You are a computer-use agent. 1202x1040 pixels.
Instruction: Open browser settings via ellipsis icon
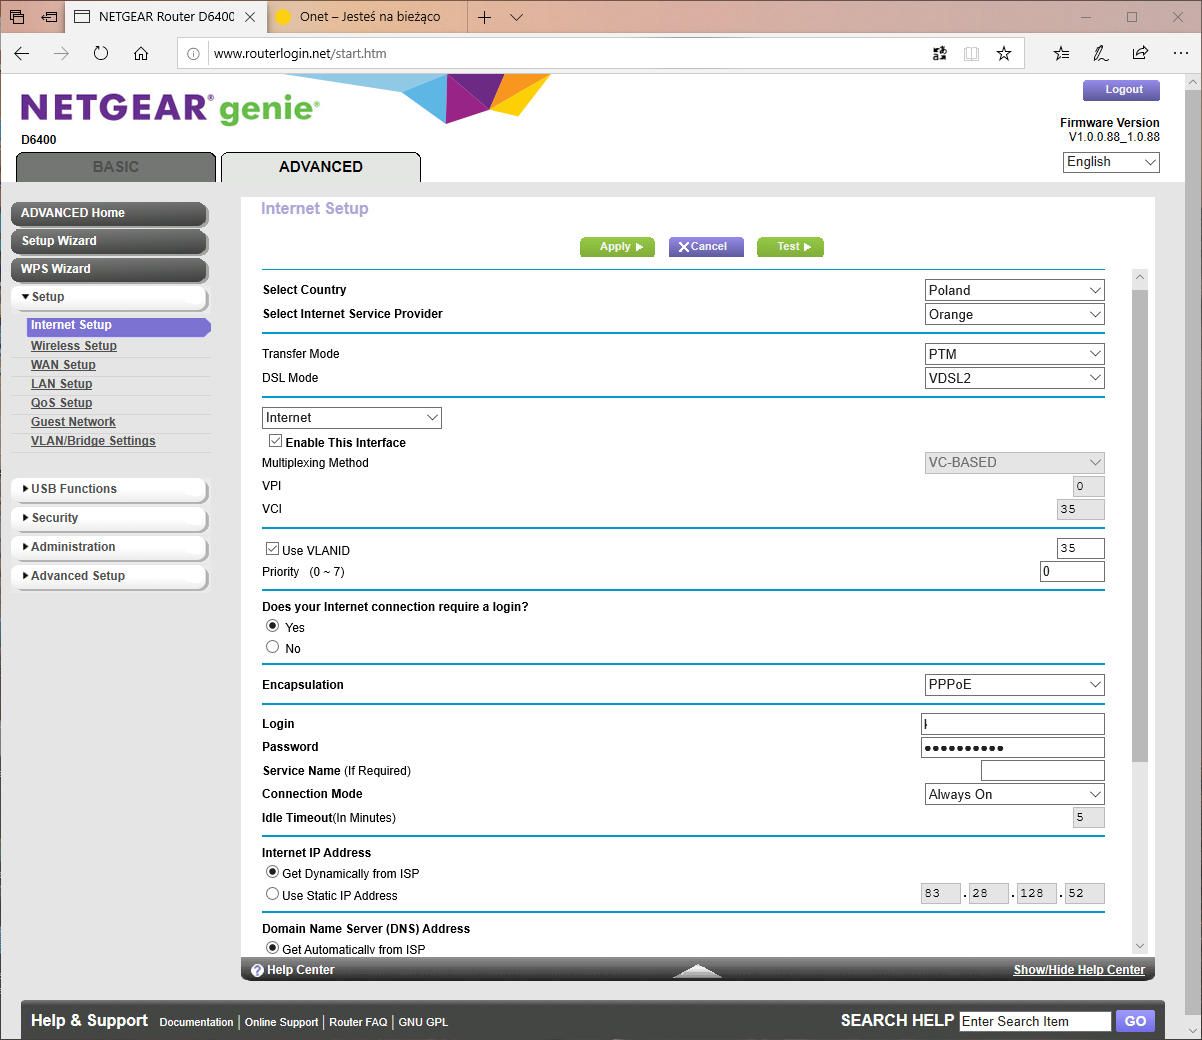coord(1180,54)
